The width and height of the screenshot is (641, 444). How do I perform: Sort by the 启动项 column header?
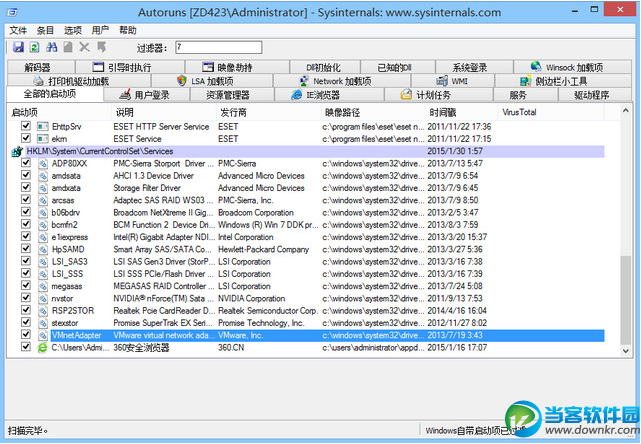click(x=59, y=112)
